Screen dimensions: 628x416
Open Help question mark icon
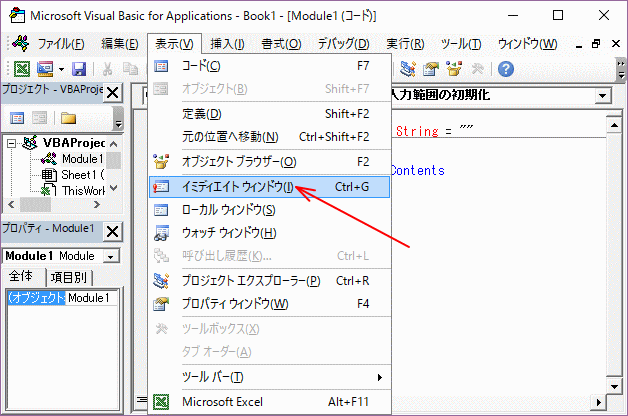coord(506,69)
